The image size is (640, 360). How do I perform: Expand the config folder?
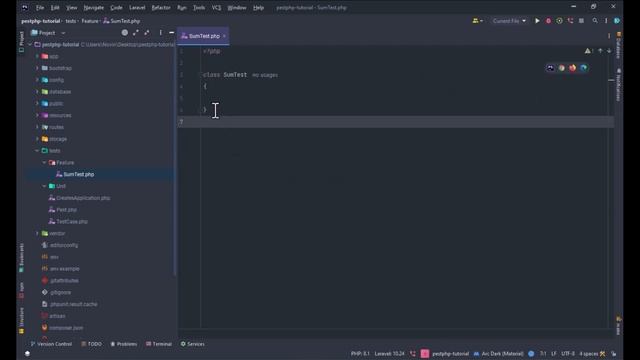(37, 80)
